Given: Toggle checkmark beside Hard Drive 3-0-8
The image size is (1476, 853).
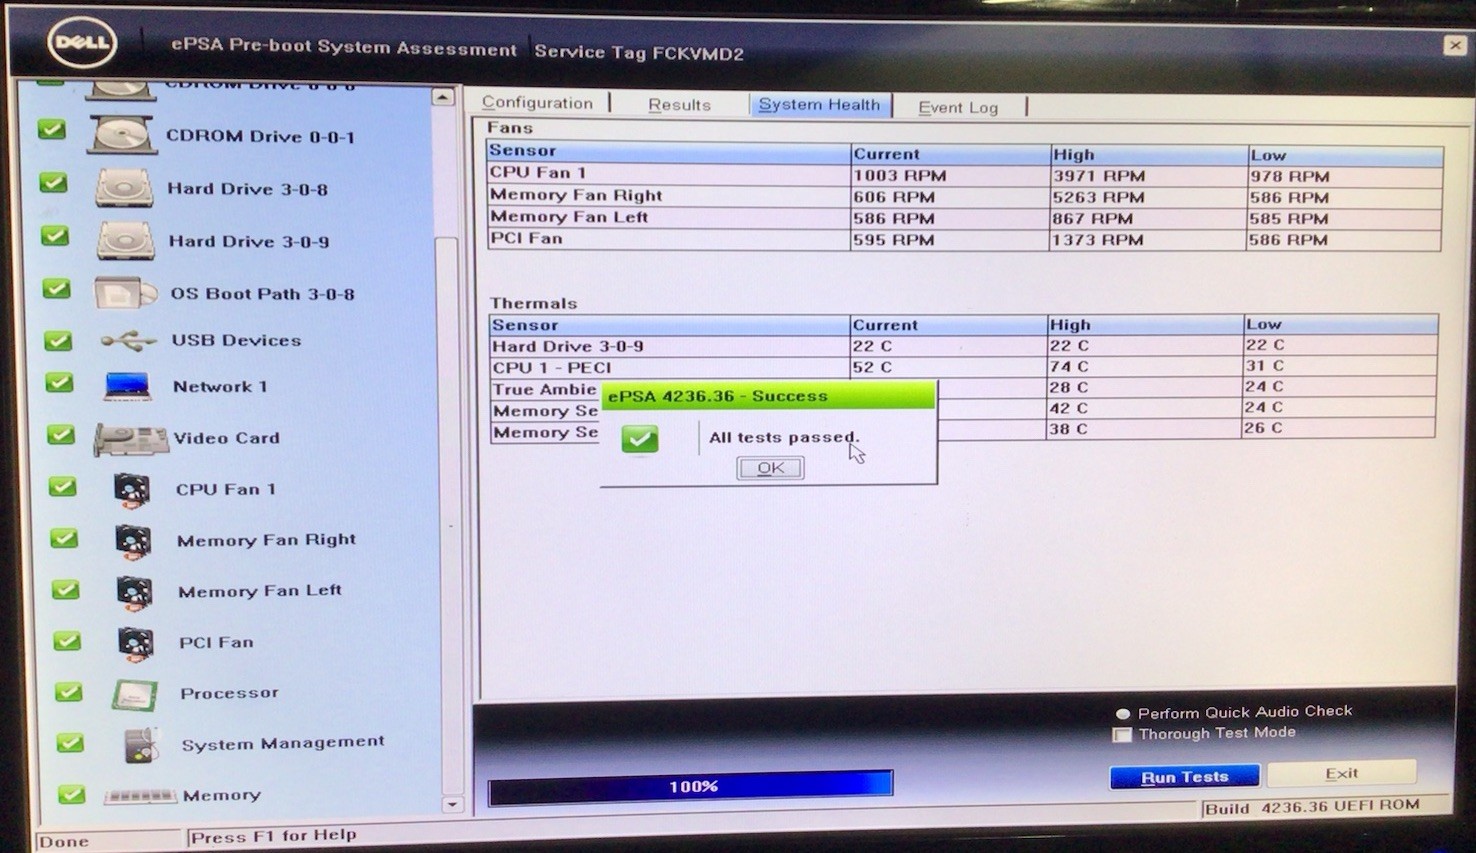Looking at the screenshot, I should [x=53, y=183].
